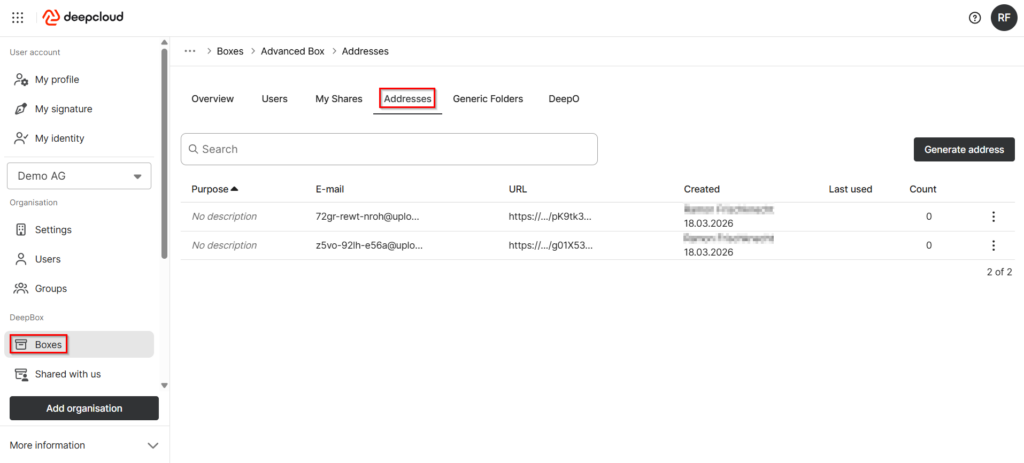1024x463 pixels.
Task: Open the three-dot menu for the z5vo-92lh-e56a address
Action: pos(993,246)
